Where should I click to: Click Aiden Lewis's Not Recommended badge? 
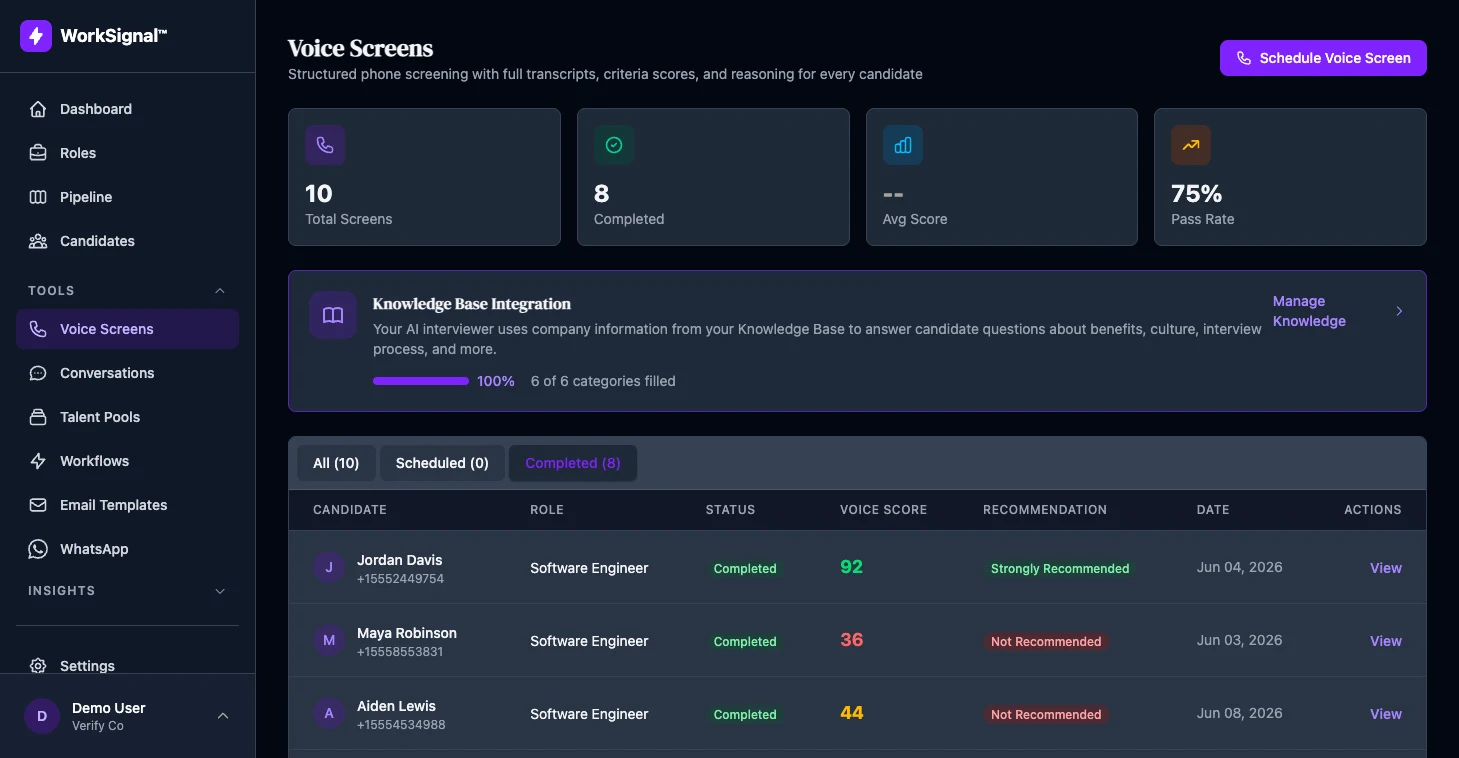pyautogui.click(x=1046, y=714)
